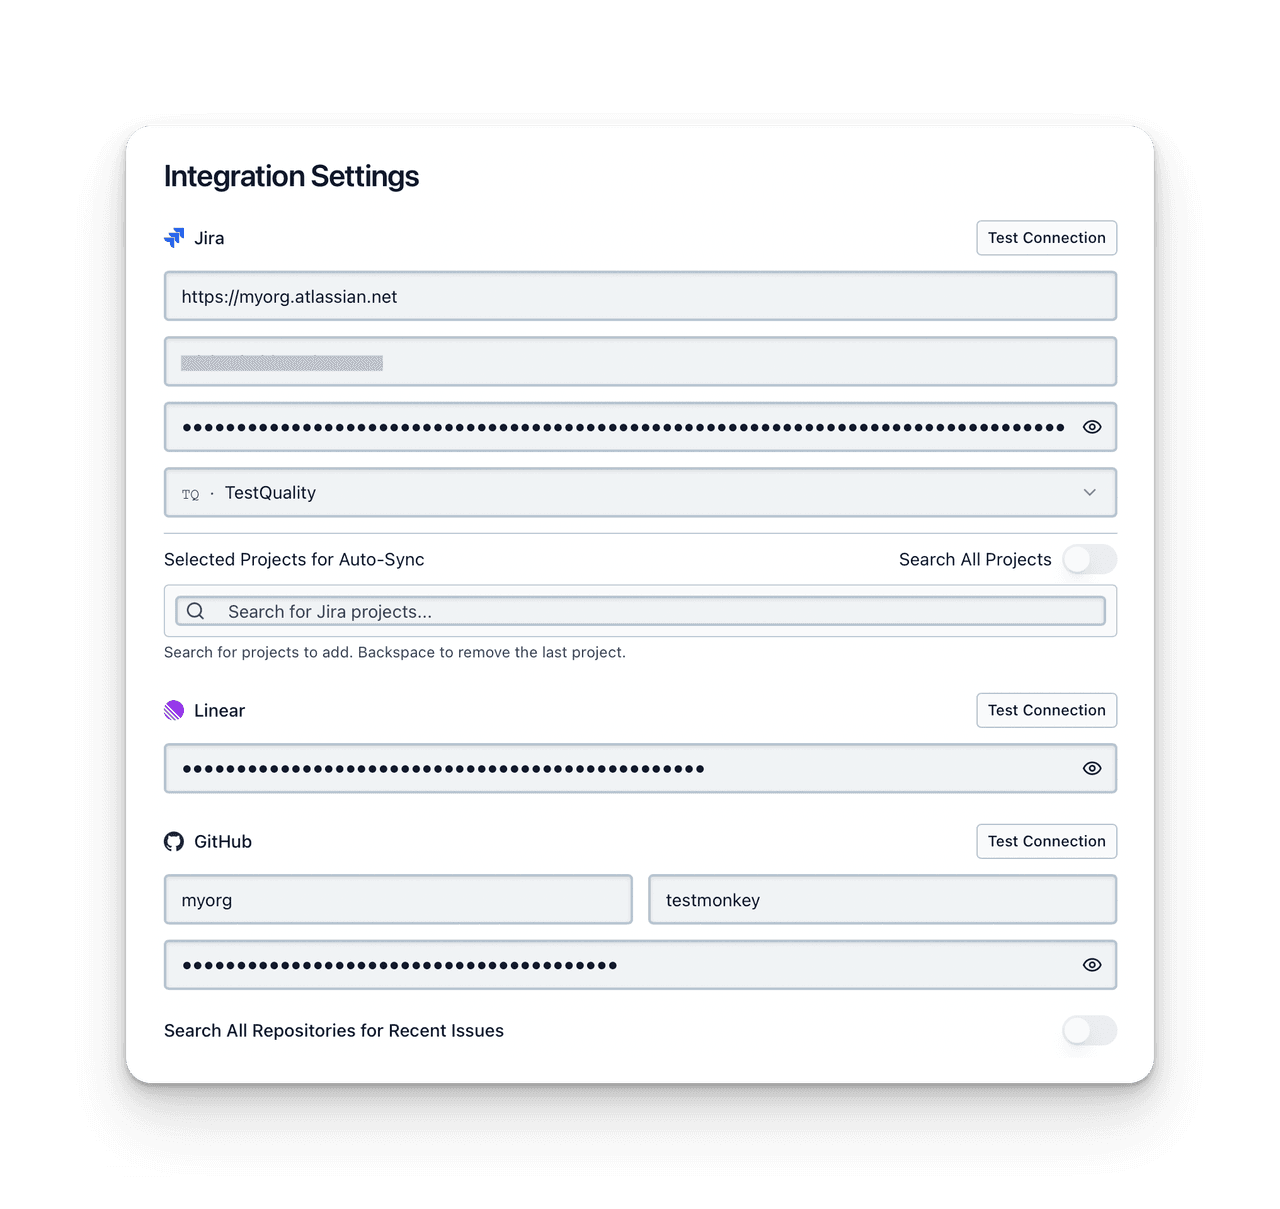1280x1209 pixels.
Task: Click the Linear logo icon
Action: [x=174, y=710]
